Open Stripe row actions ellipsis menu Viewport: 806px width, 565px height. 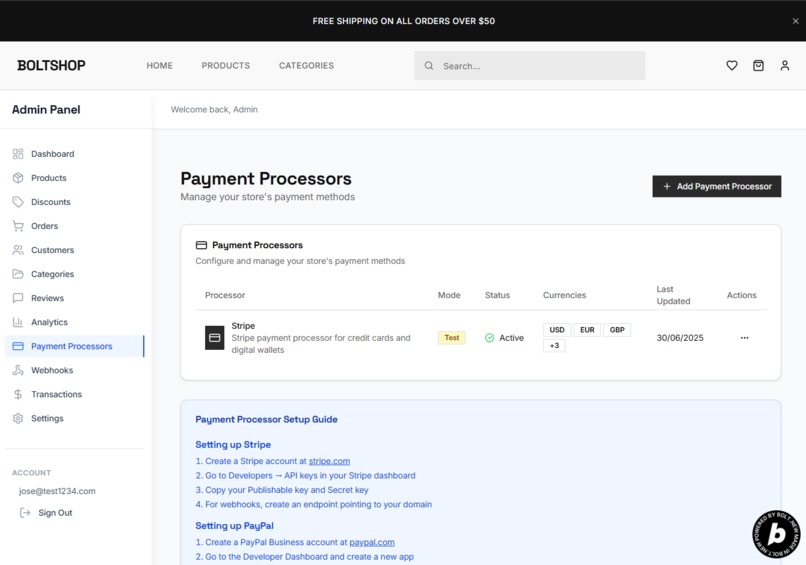pyautogui.click(x=744, y=338)
